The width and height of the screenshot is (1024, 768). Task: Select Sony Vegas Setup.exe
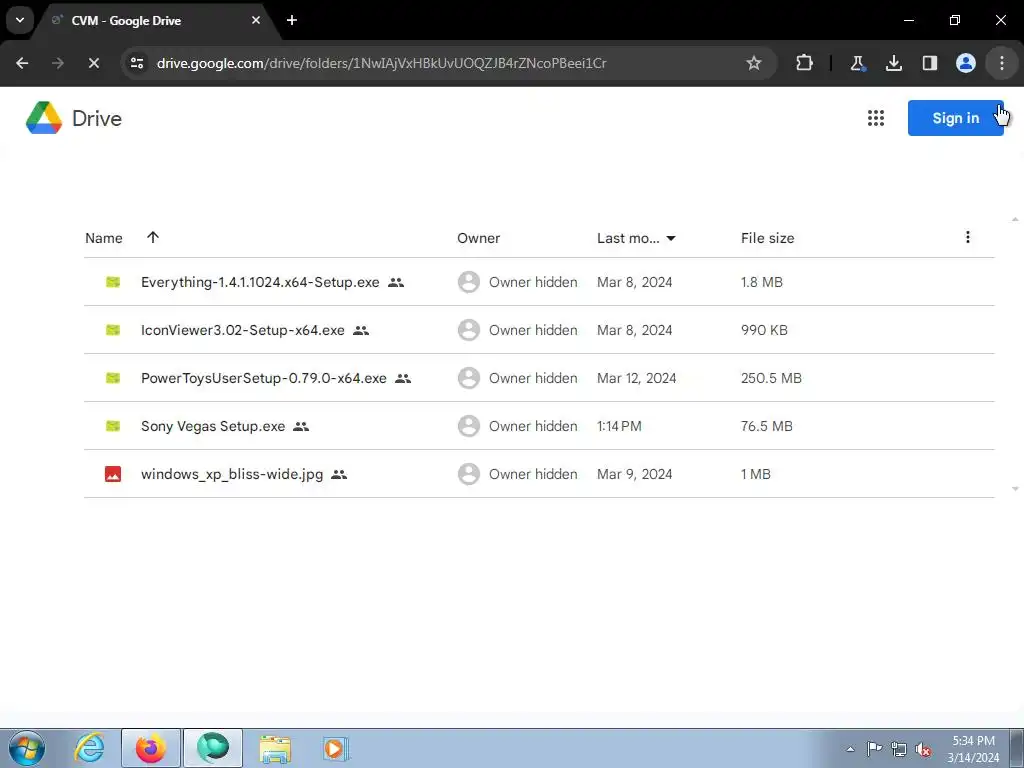coord(213,426)
